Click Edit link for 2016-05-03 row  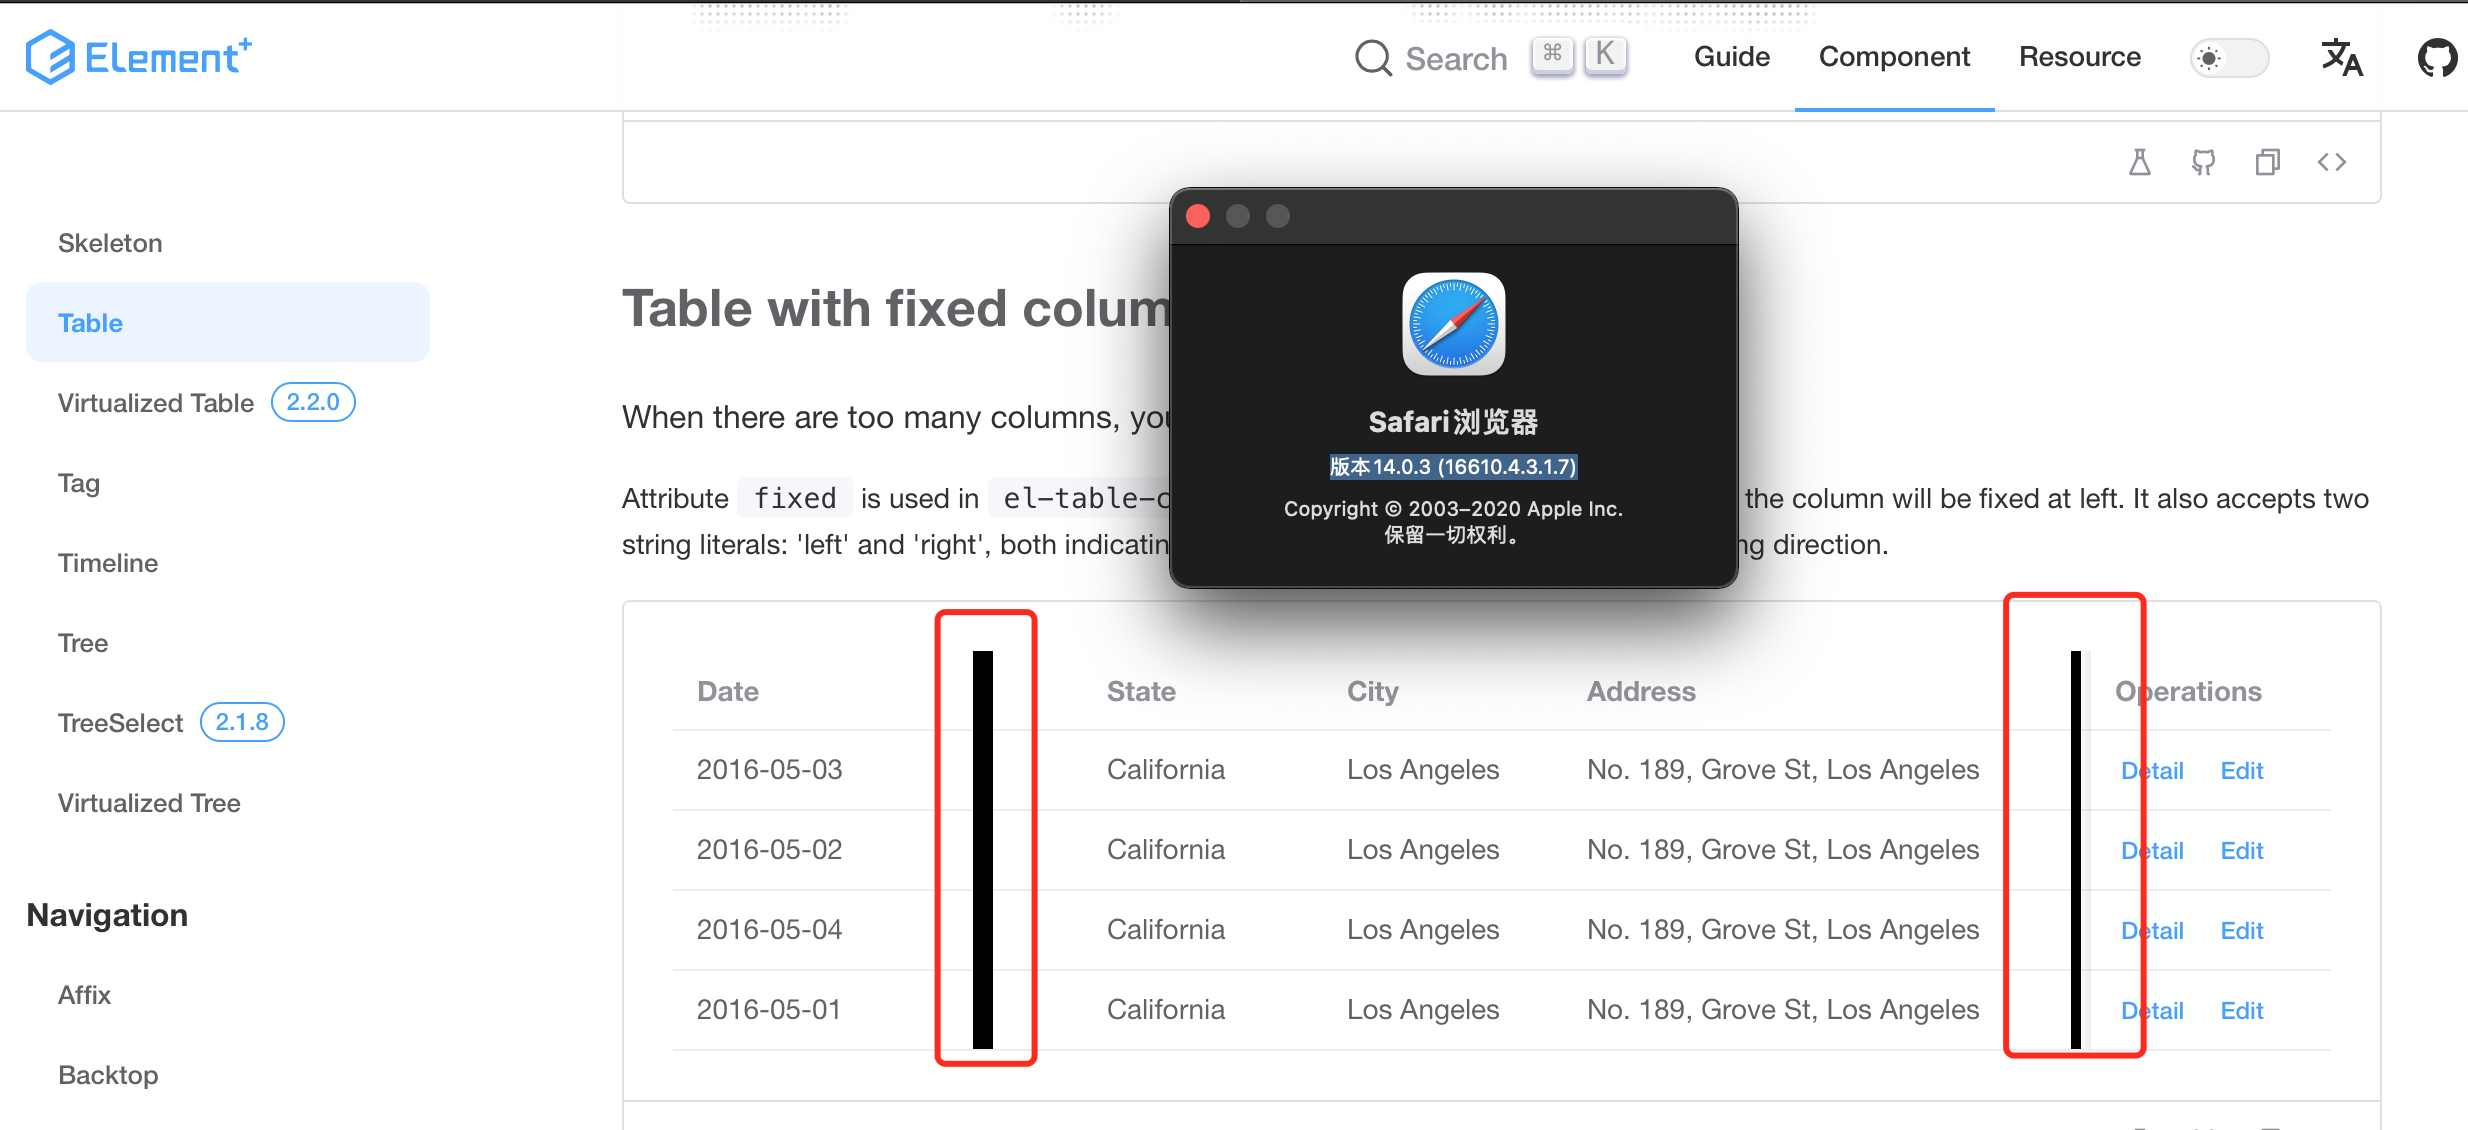[x=2241, y=771]
